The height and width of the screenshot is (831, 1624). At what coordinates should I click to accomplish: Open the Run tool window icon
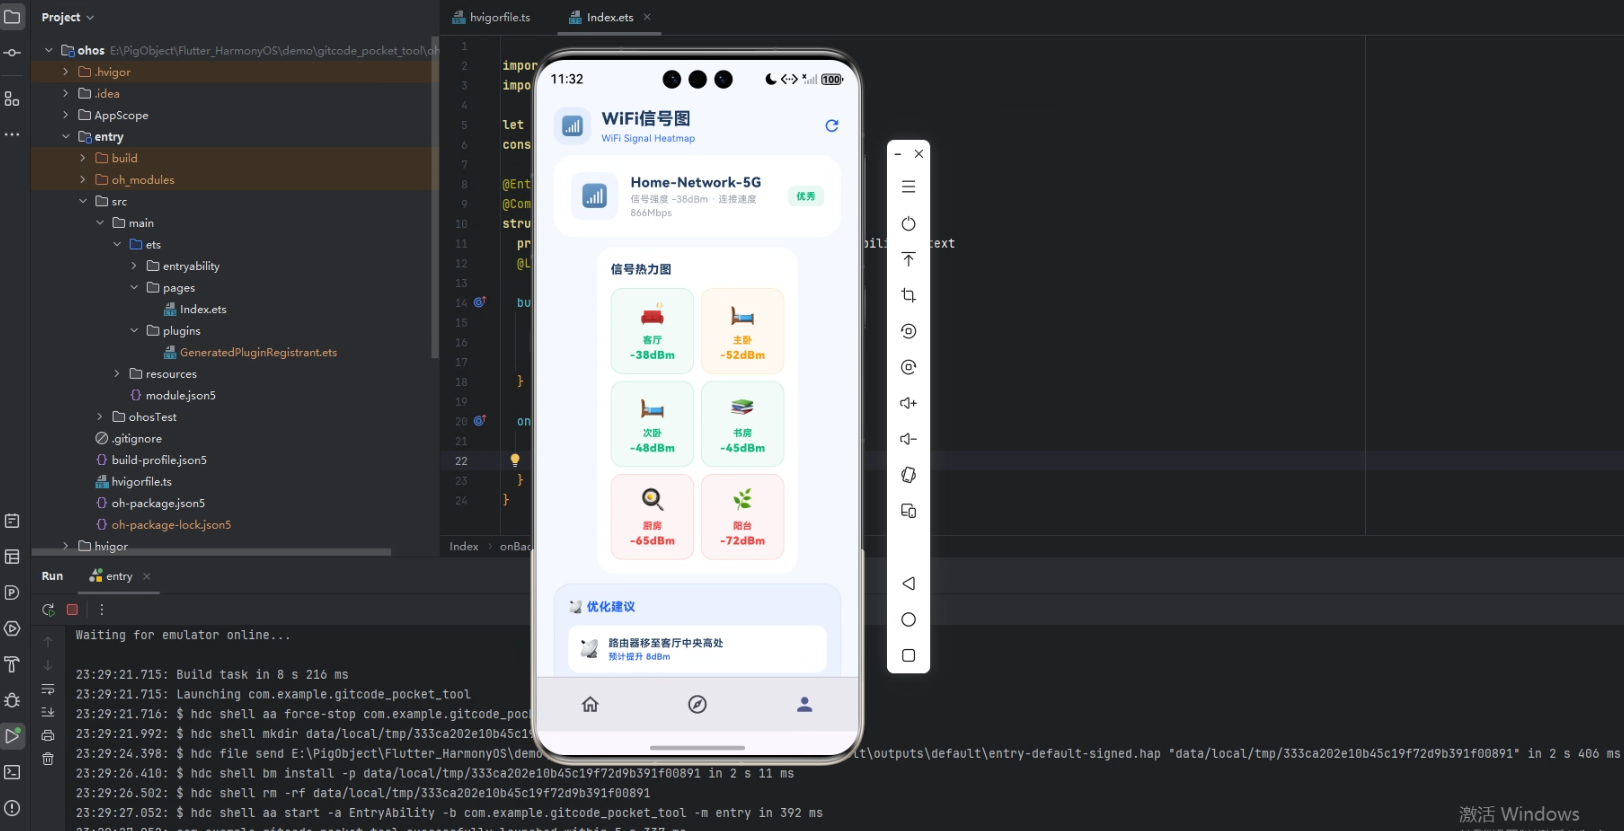12,736
